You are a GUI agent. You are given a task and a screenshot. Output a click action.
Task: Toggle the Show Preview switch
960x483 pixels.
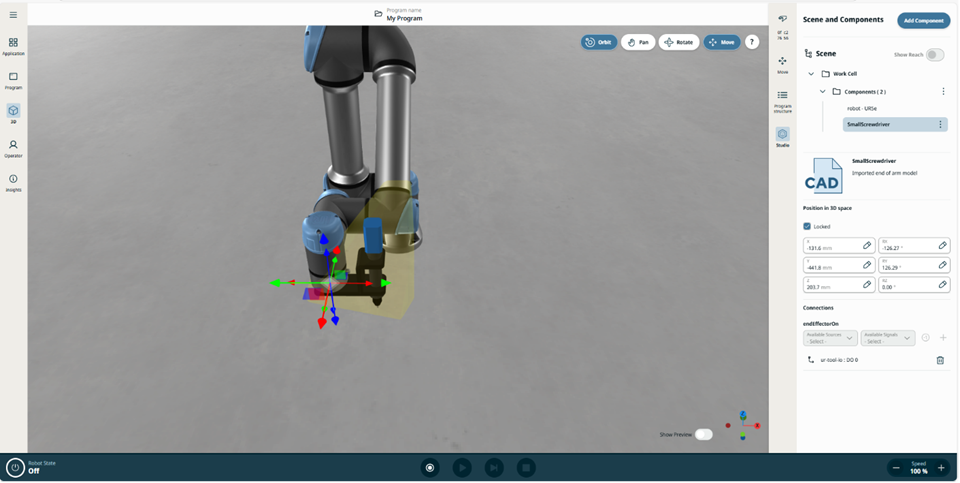704,434
